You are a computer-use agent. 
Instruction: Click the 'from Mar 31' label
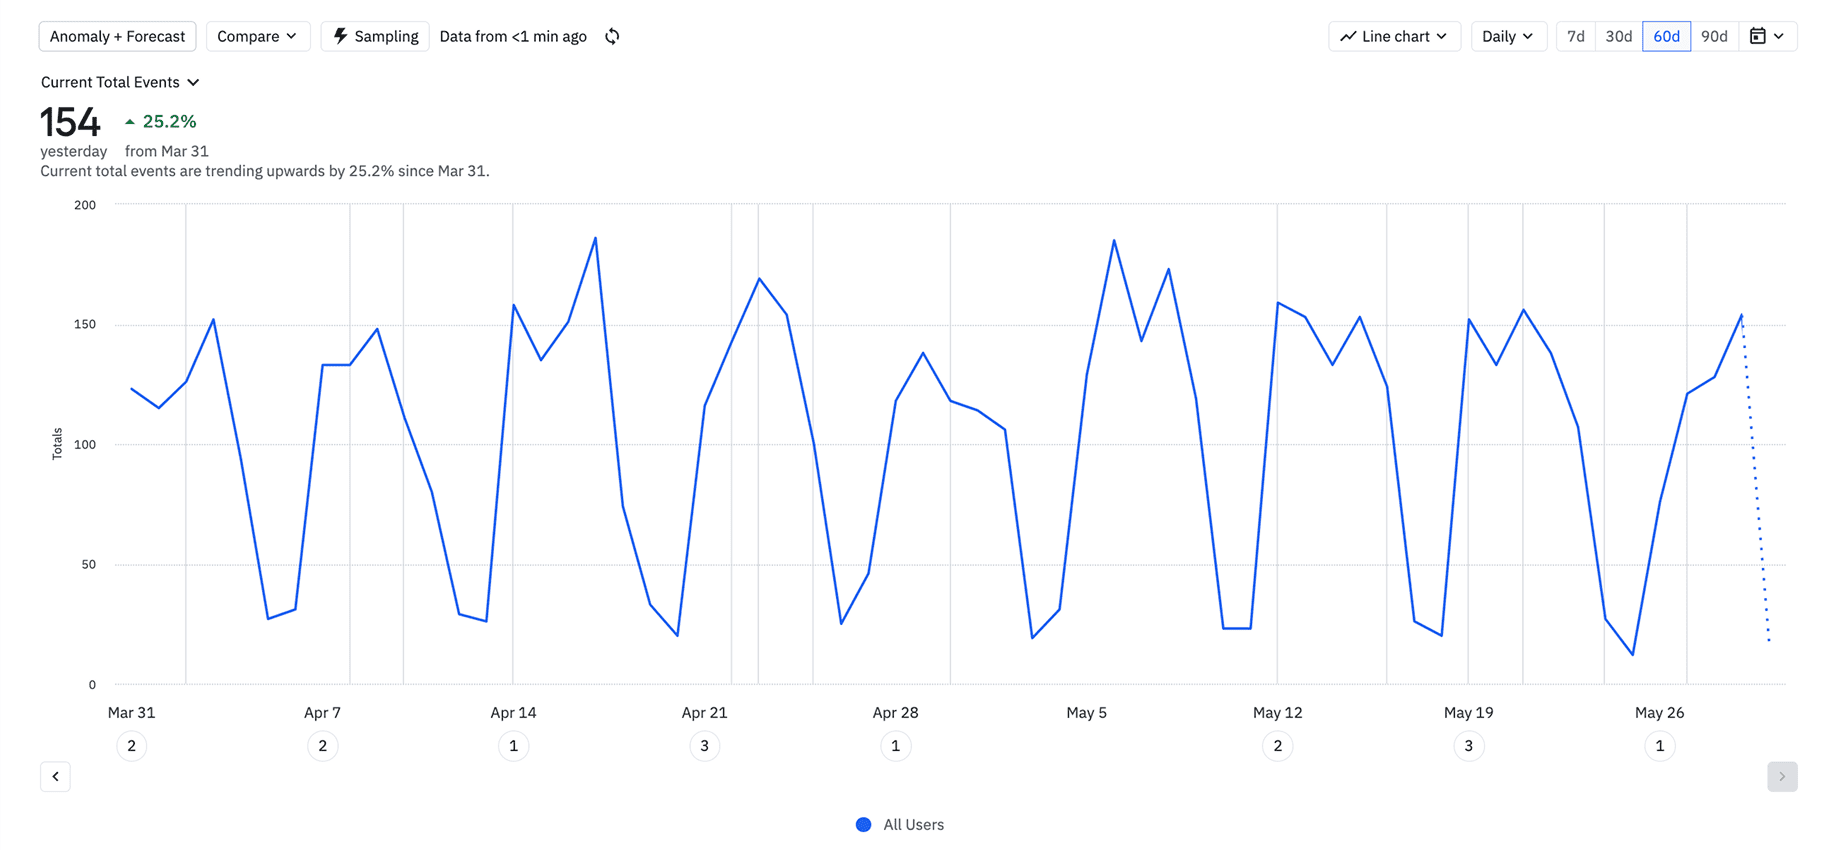pyautogui.click(x=167, y=151)
